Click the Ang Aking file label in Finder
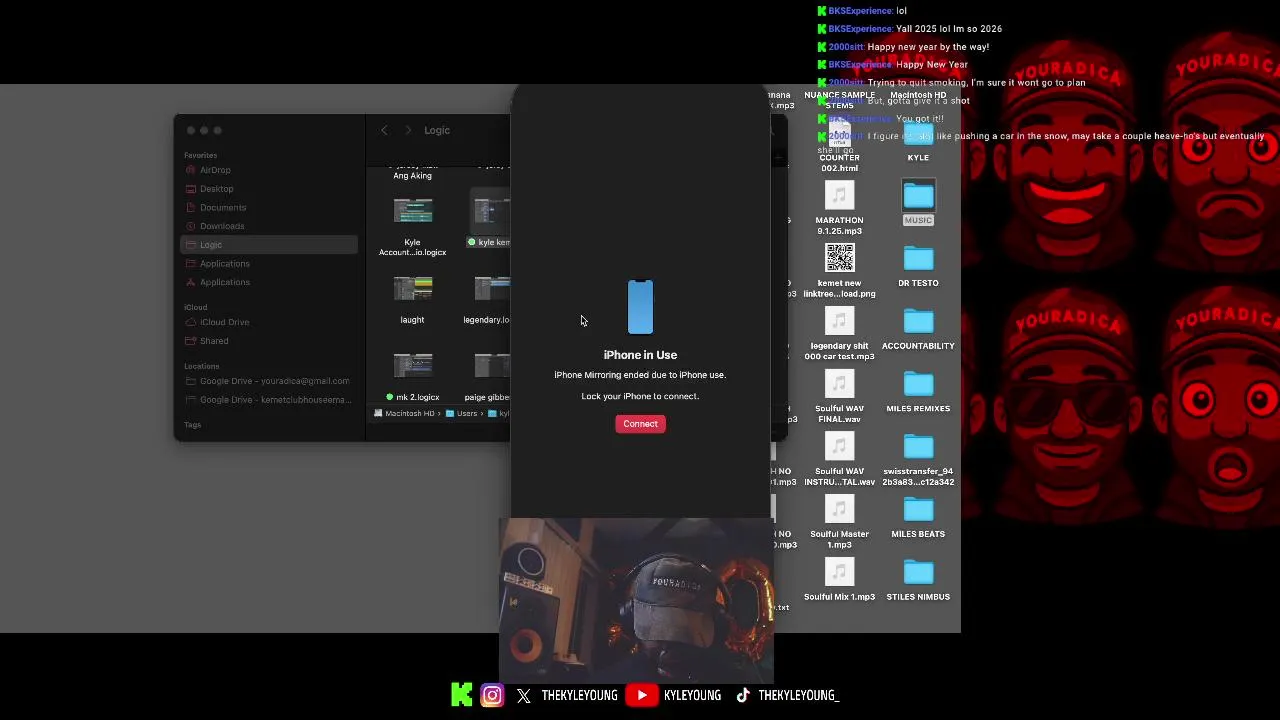1280x720 pixels. [x=413, y=176]
